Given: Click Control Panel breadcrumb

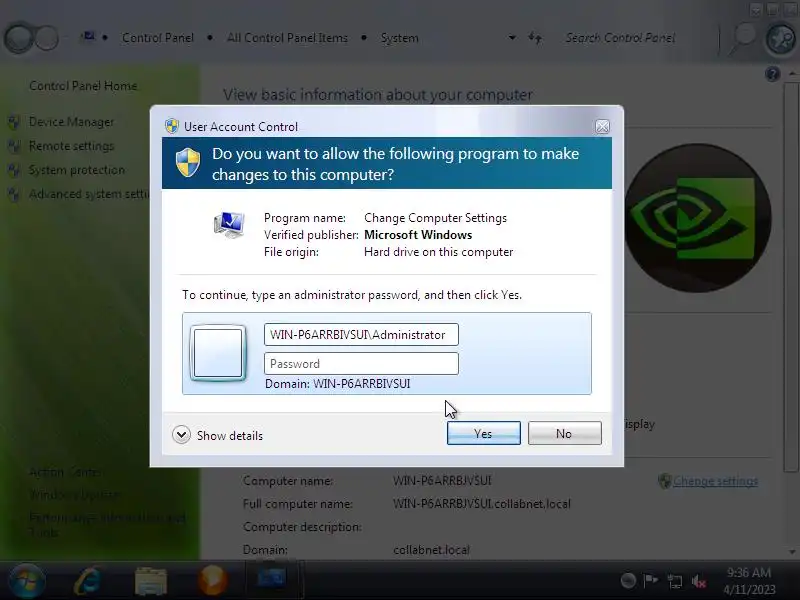Looking at the screenshot, I should 158,38.
